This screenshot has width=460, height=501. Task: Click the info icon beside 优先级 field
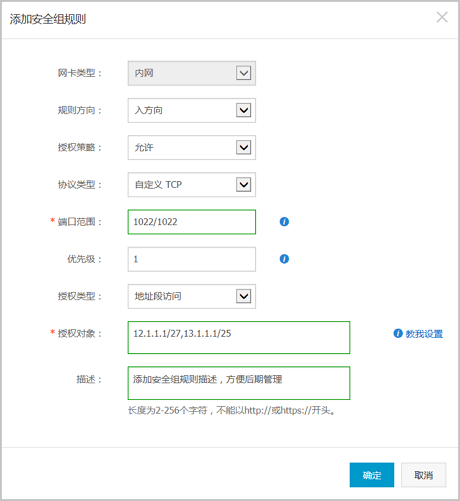284,259
